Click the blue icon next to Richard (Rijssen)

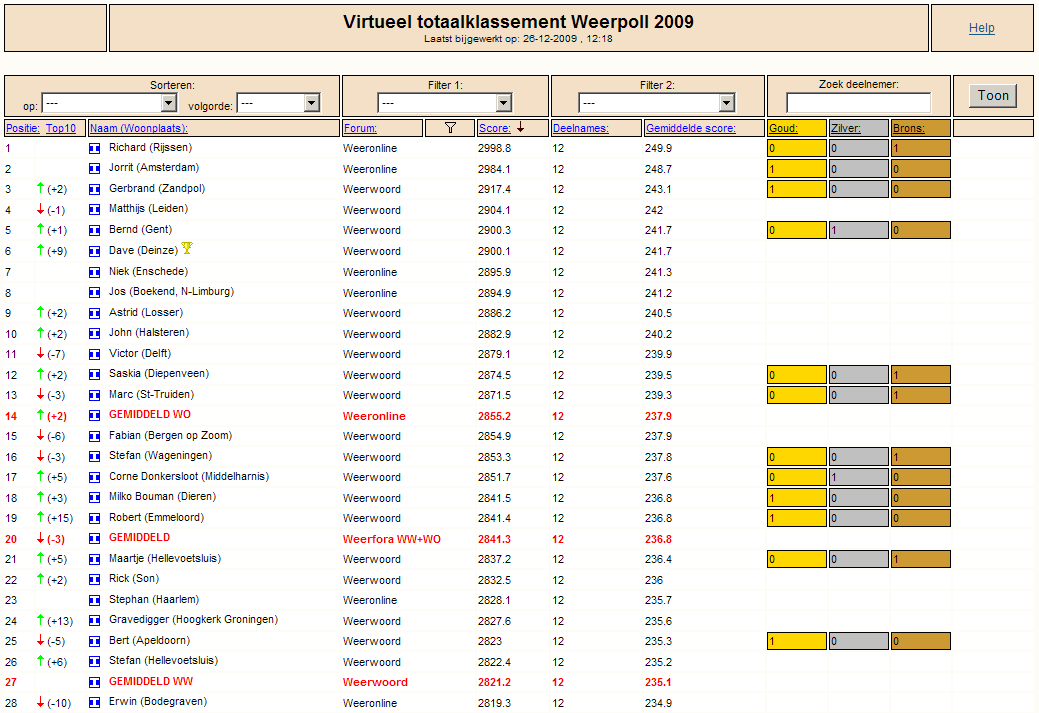pos(95,148)
